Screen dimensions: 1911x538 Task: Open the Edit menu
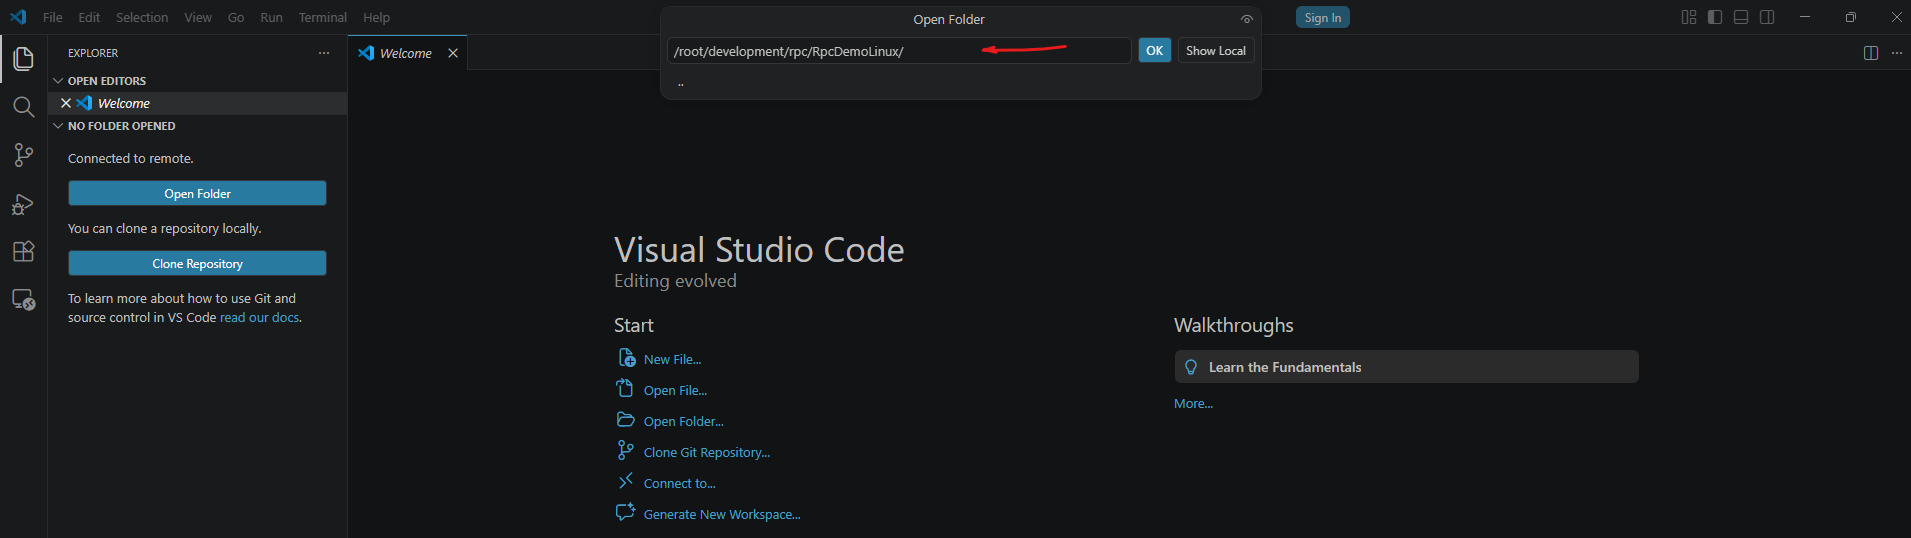point(89,17)
